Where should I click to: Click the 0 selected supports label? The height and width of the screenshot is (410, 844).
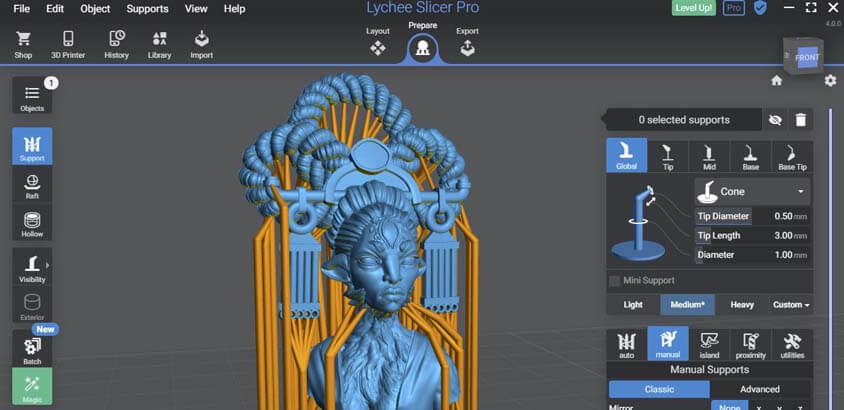click(684, 120)
